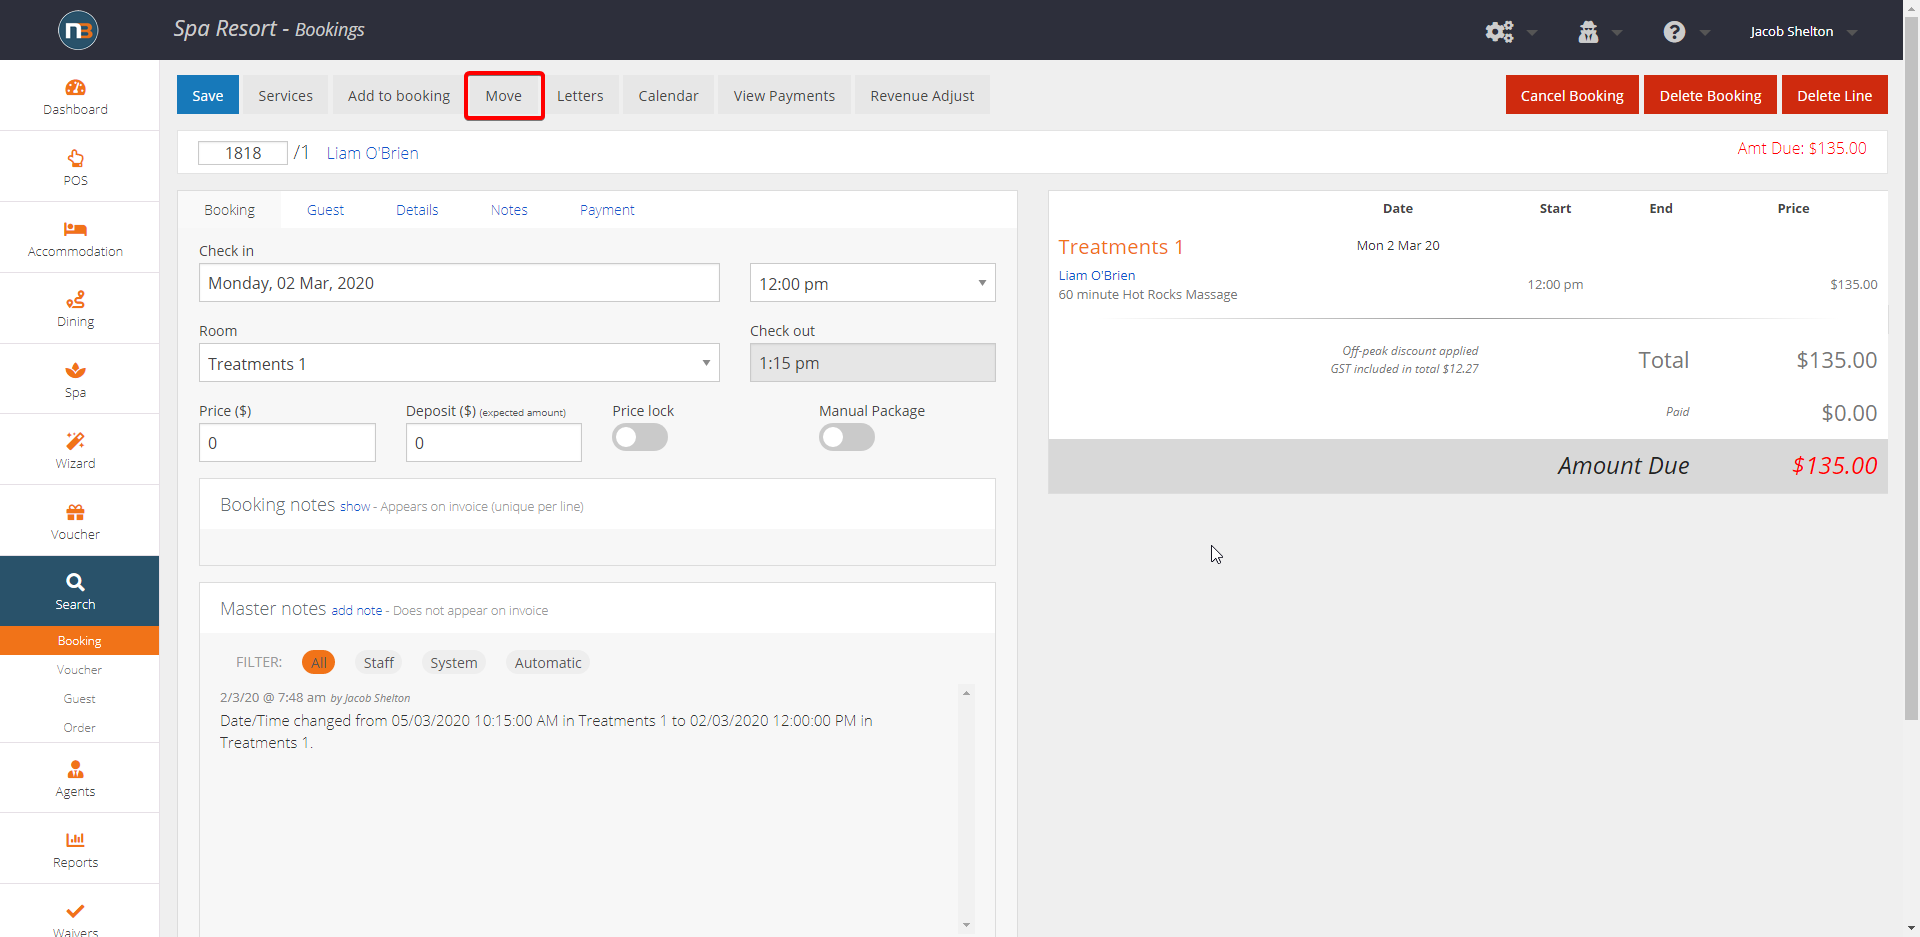Go to Accommodation in sidebar
The height and width of the screenshot is (937, 1920).
click(75, 239)
